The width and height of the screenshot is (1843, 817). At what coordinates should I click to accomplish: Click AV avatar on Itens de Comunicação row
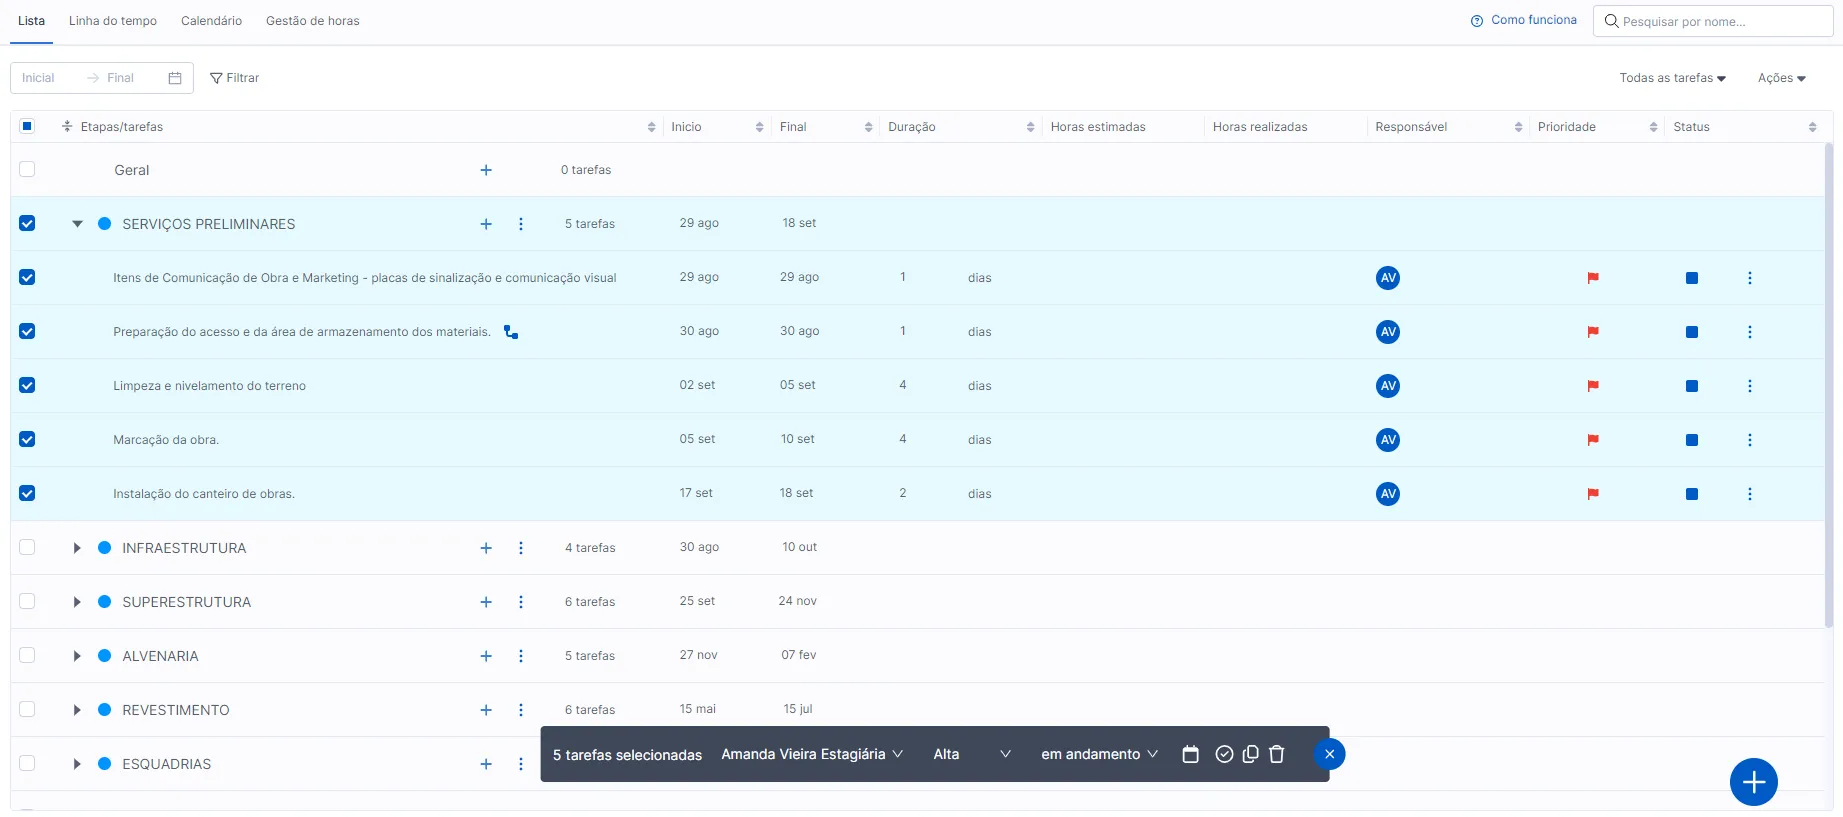(x=1388, y=278)
